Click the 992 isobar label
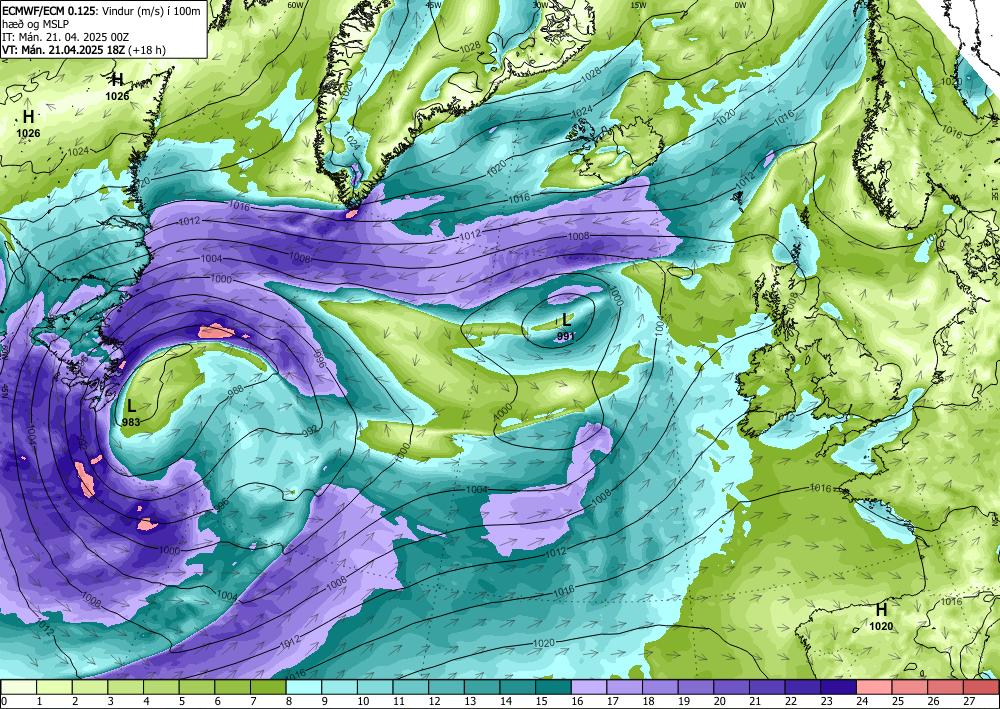The image size is (1000, 709). 309,432
